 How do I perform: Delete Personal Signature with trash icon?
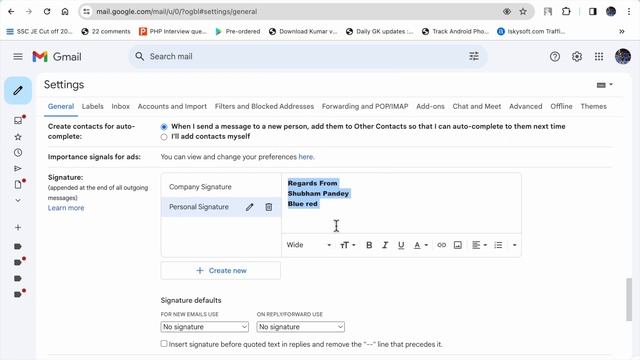point(269,207)
